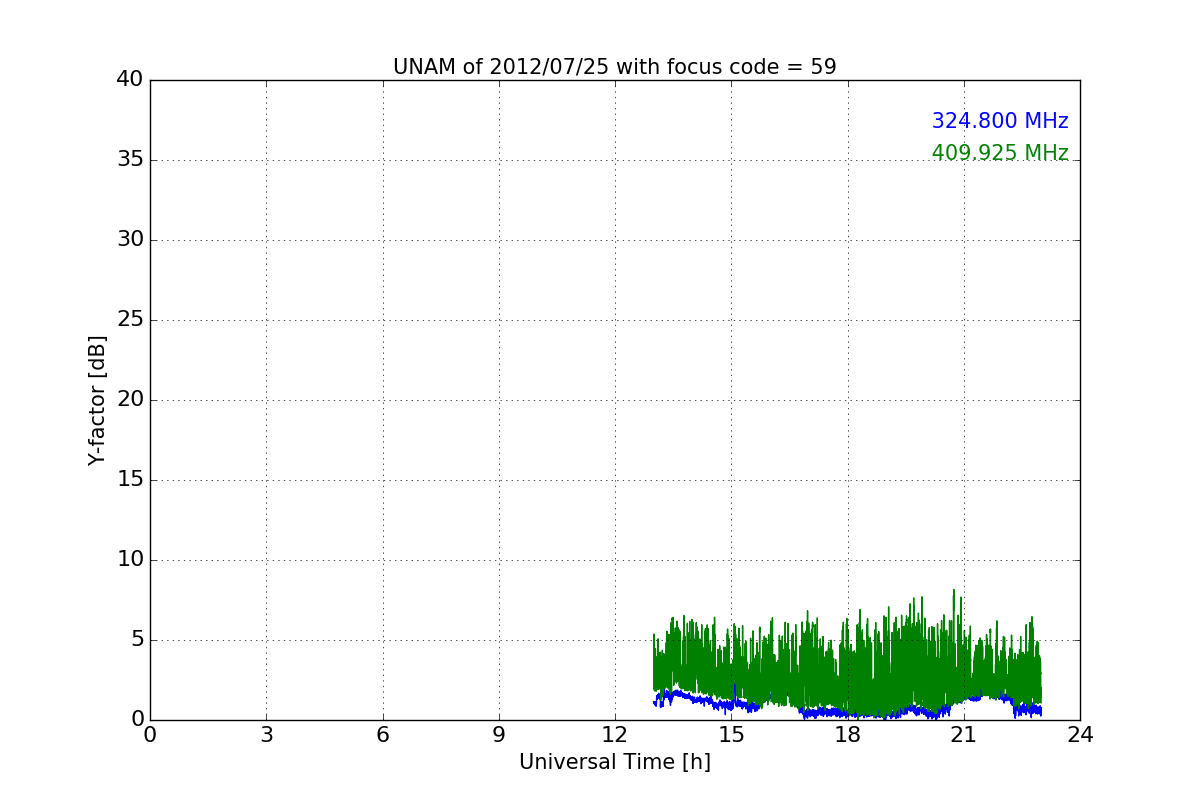This screenshot has height=800, width=1200.
Task: Click the y-axis tick label 10
Action: (130, 559)
